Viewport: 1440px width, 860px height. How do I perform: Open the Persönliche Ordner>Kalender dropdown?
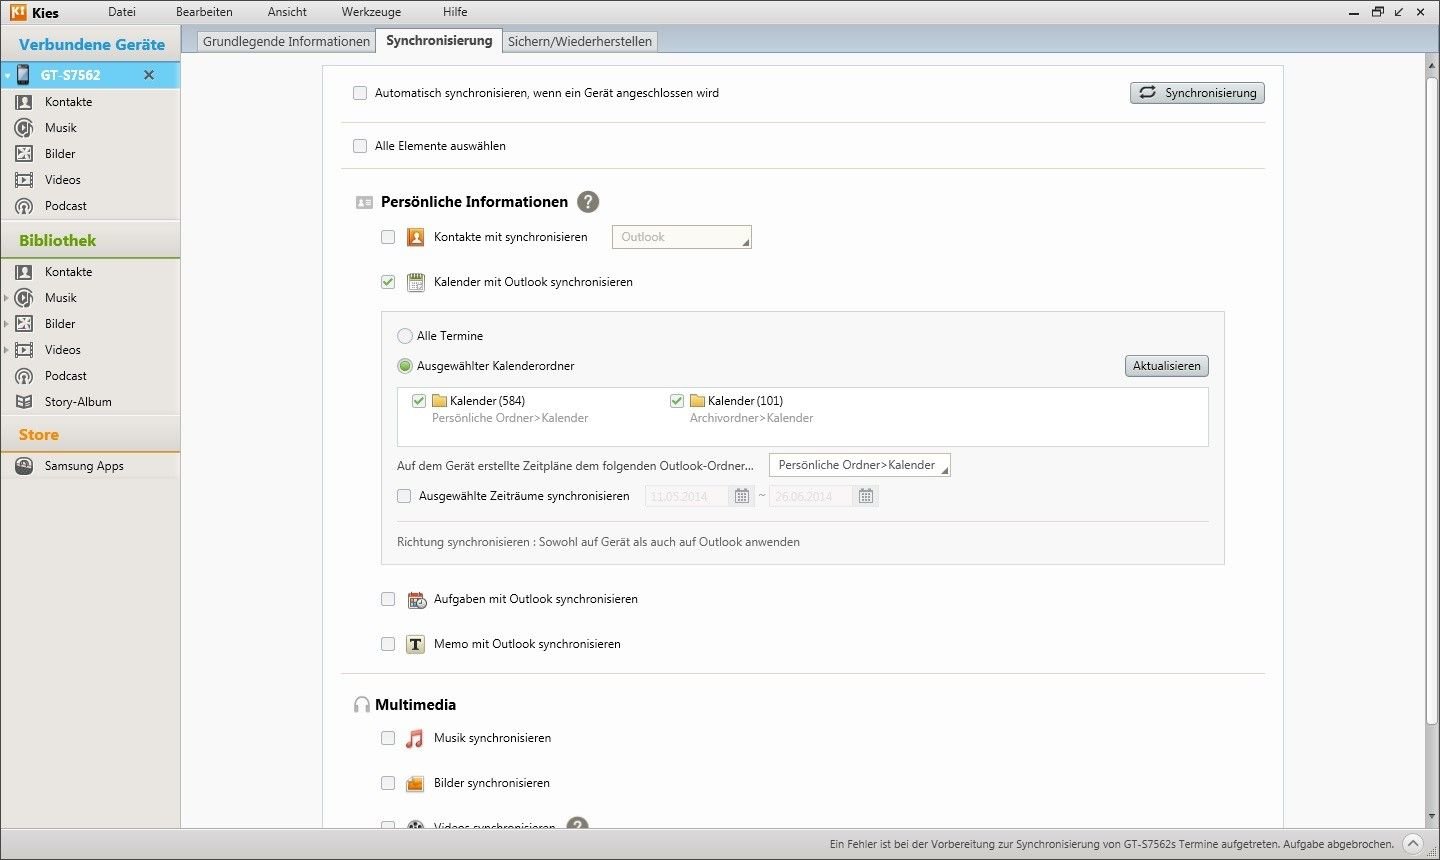(860, 465)
